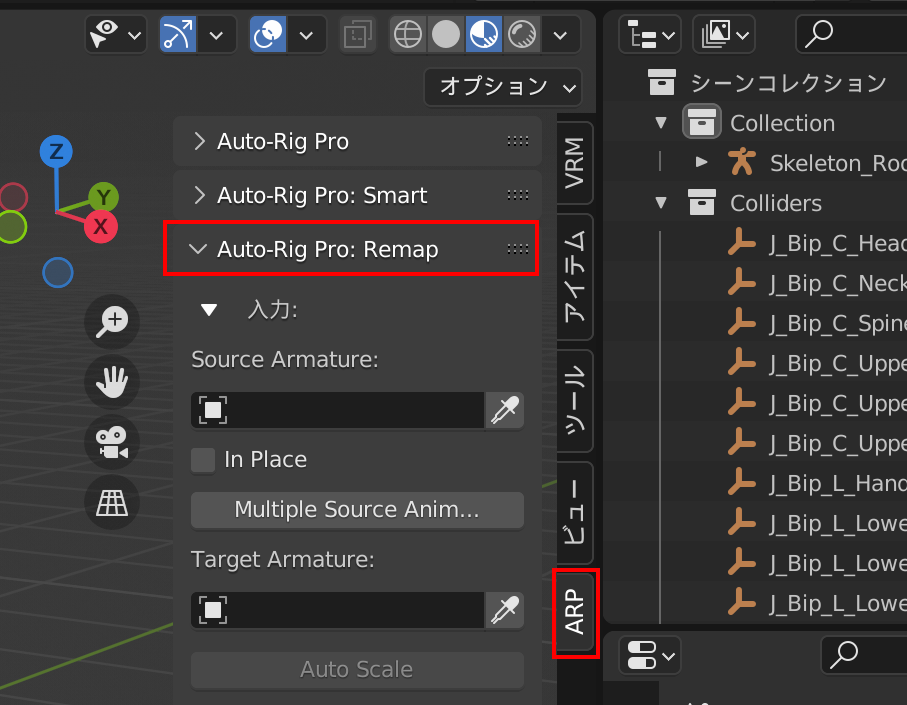Open the outliner display mode dropdown
The image size is (907, 705).
[x=724, y=35]
